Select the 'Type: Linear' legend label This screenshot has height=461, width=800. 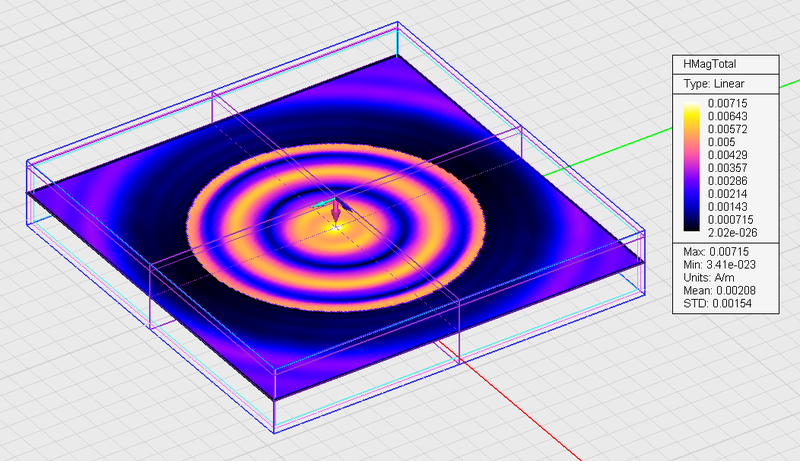pyautogui.click(x=713, y=84)
